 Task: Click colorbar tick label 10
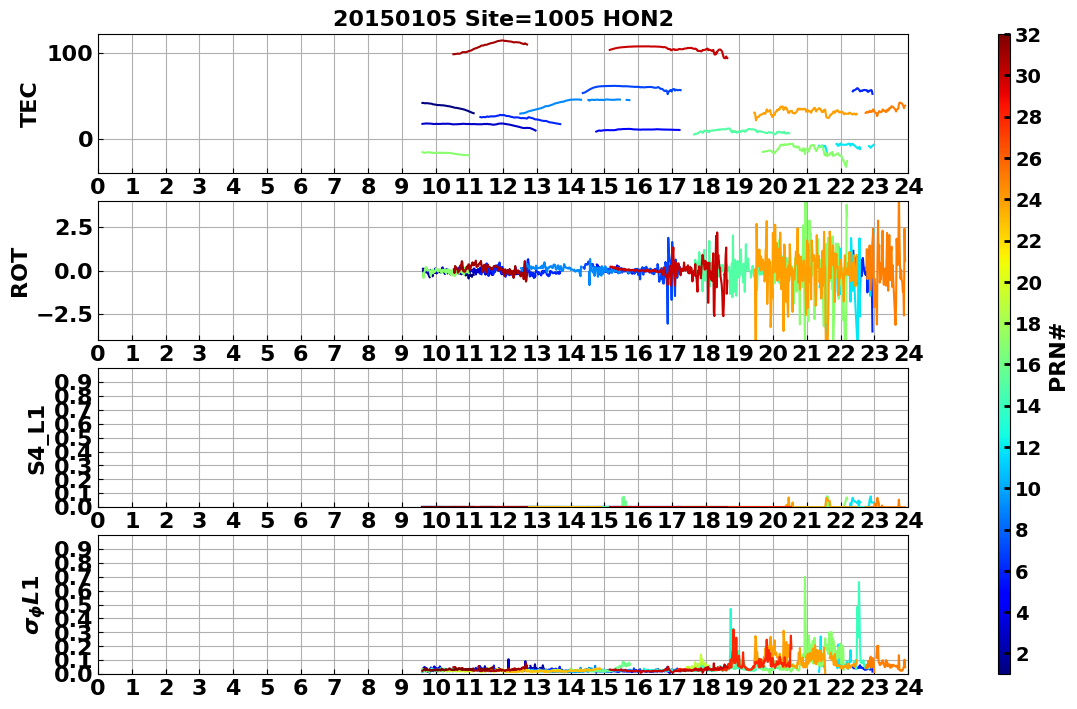click(x=1028, y=488)
